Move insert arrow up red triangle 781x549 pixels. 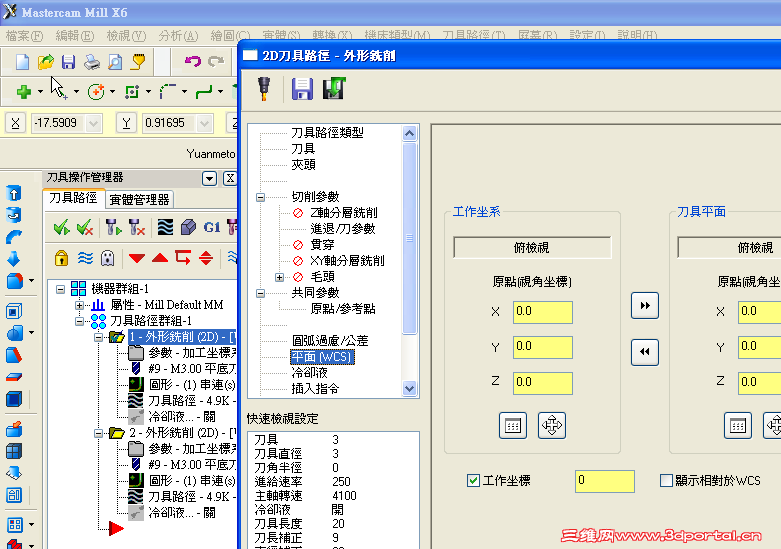160,258
